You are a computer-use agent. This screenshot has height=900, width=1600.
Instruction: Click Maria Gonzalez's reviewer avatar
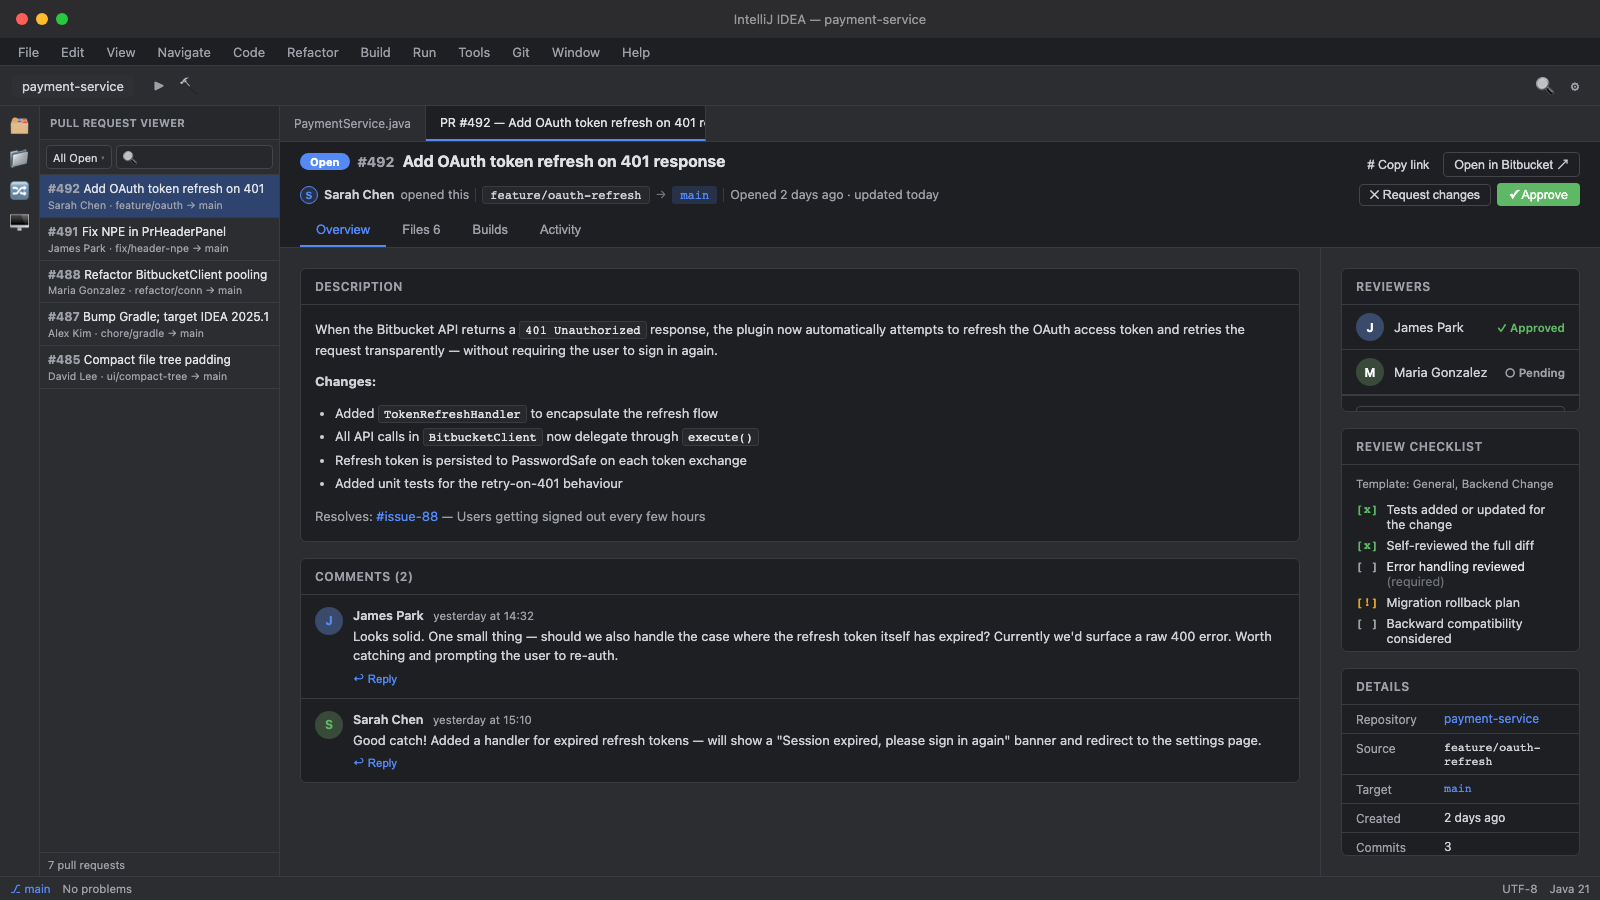coord(1370,373)
